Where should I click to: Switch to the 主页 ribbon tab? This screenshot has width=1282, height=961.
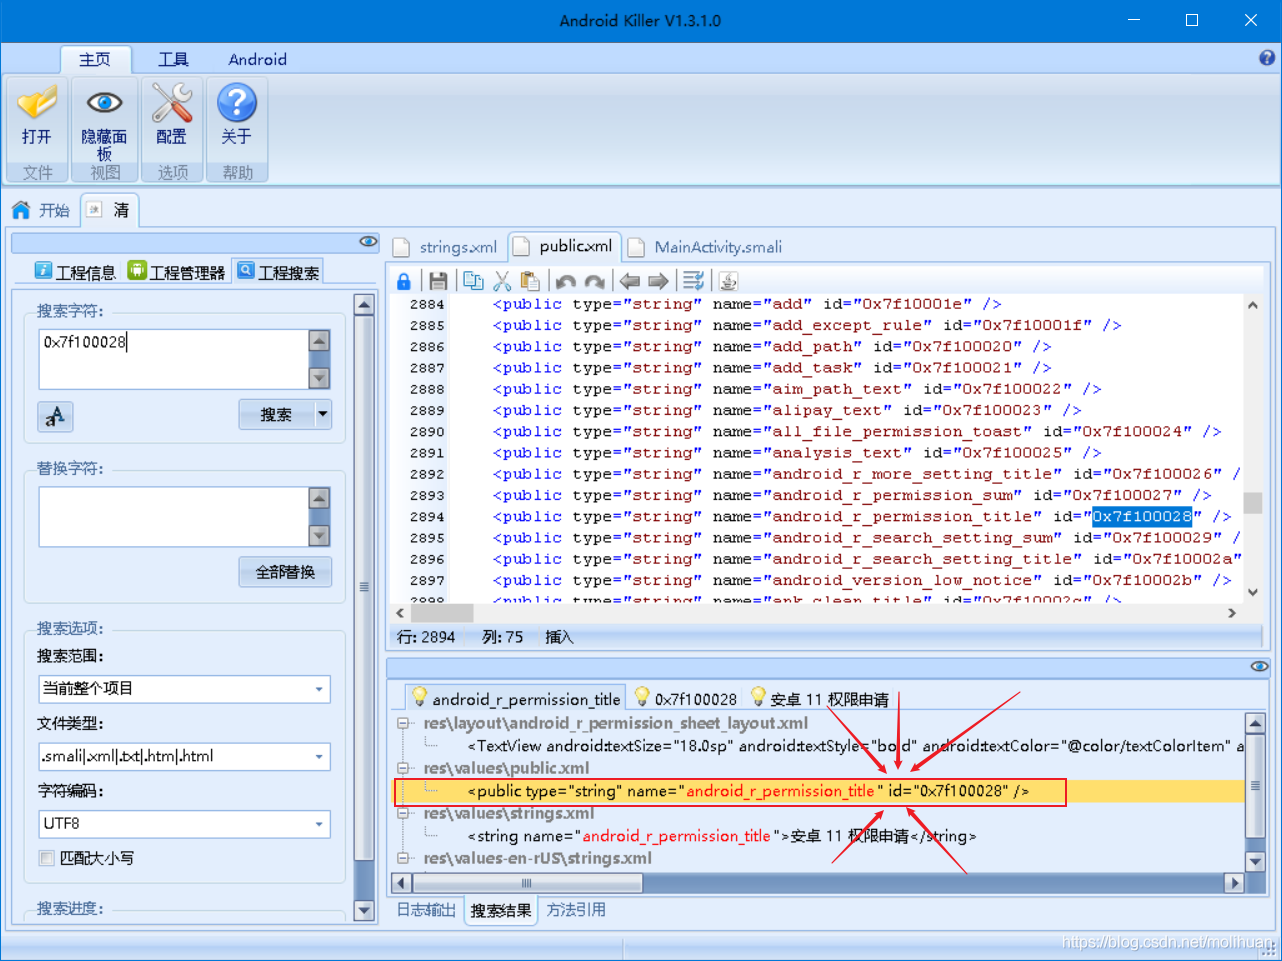95,59
